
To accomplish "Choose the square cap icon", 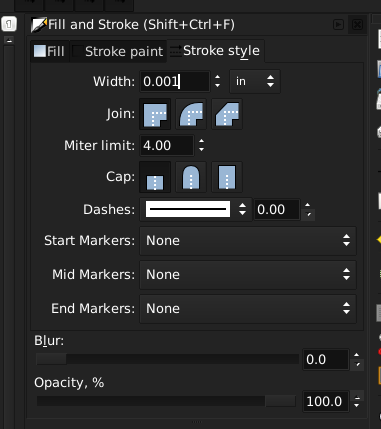I will point(227,177).
